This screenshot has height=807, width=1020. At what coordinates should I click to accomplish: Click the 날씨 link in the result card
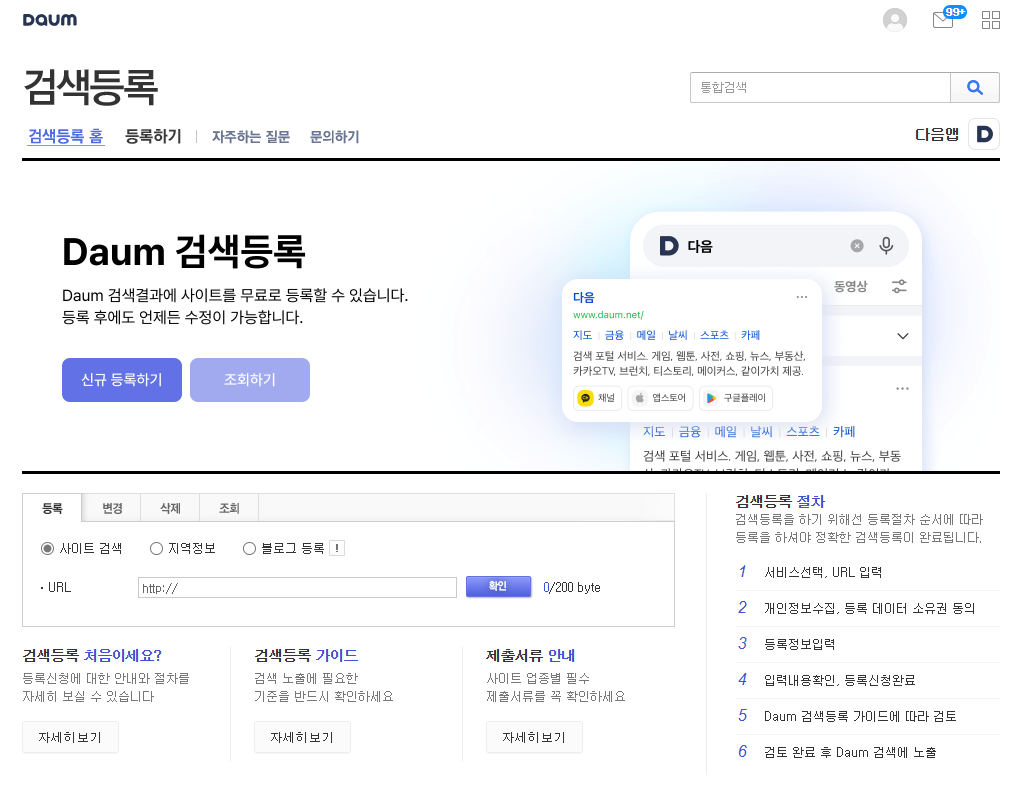coord(678,335)
